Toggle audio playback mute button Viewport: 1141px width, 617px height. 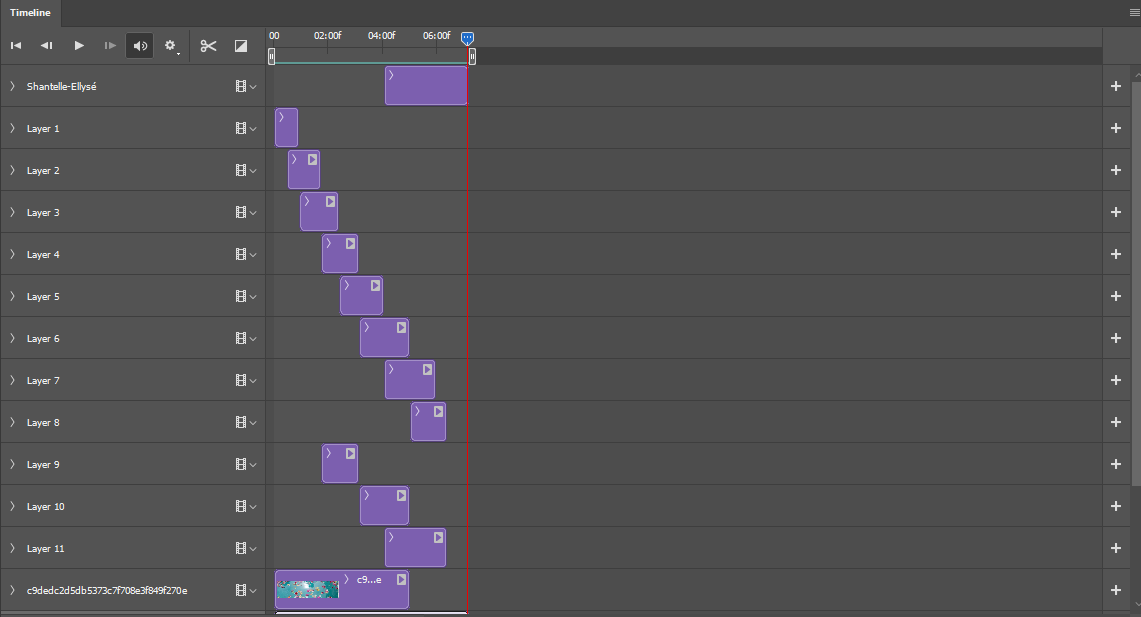[140, 46]
